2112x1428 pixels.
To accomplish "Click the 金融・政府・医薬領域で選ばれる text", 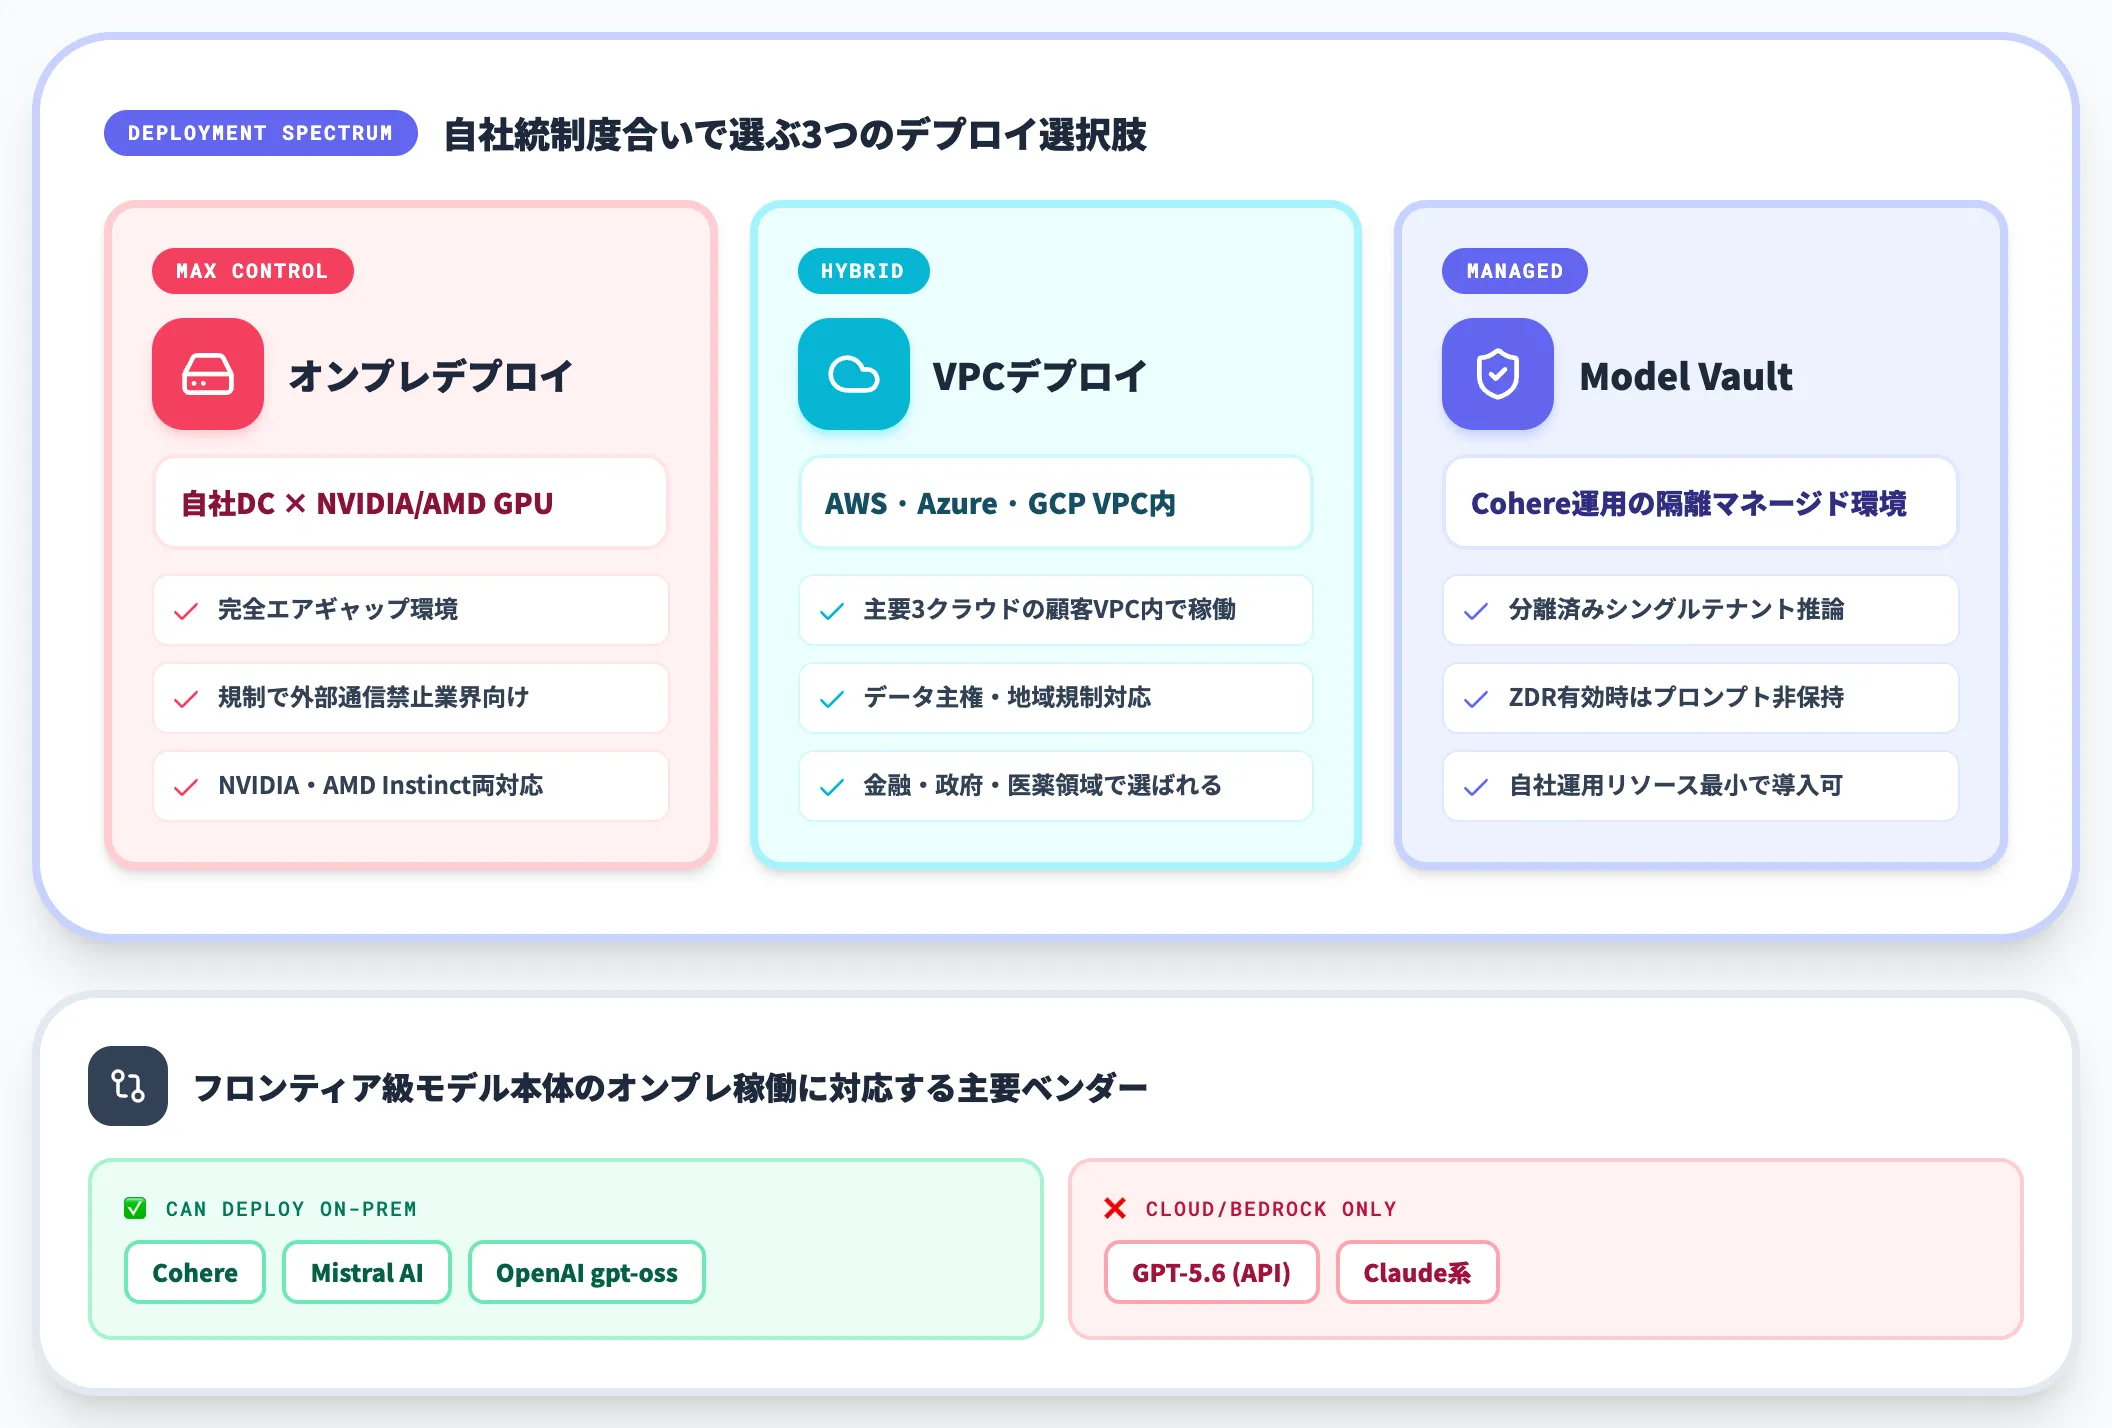I will click(x=1043, y=785).
